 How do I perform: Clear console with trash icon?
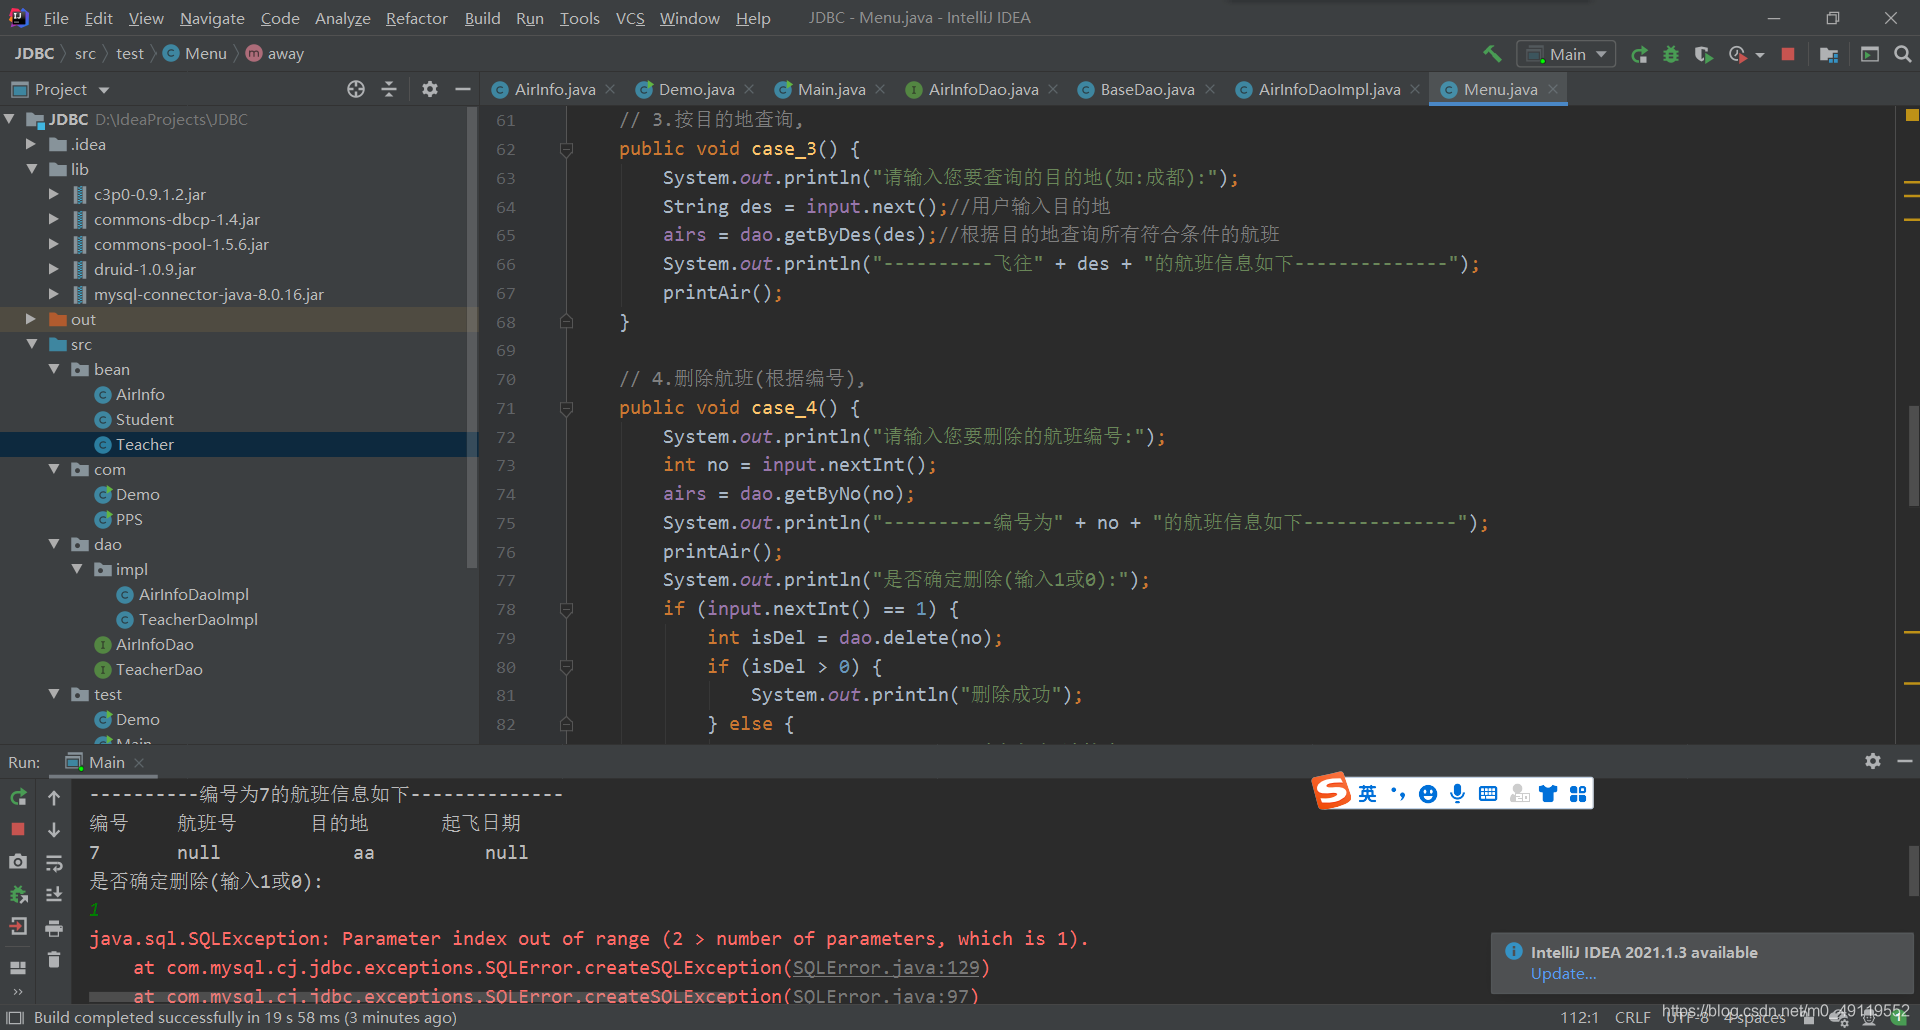[x=54, y=959]
